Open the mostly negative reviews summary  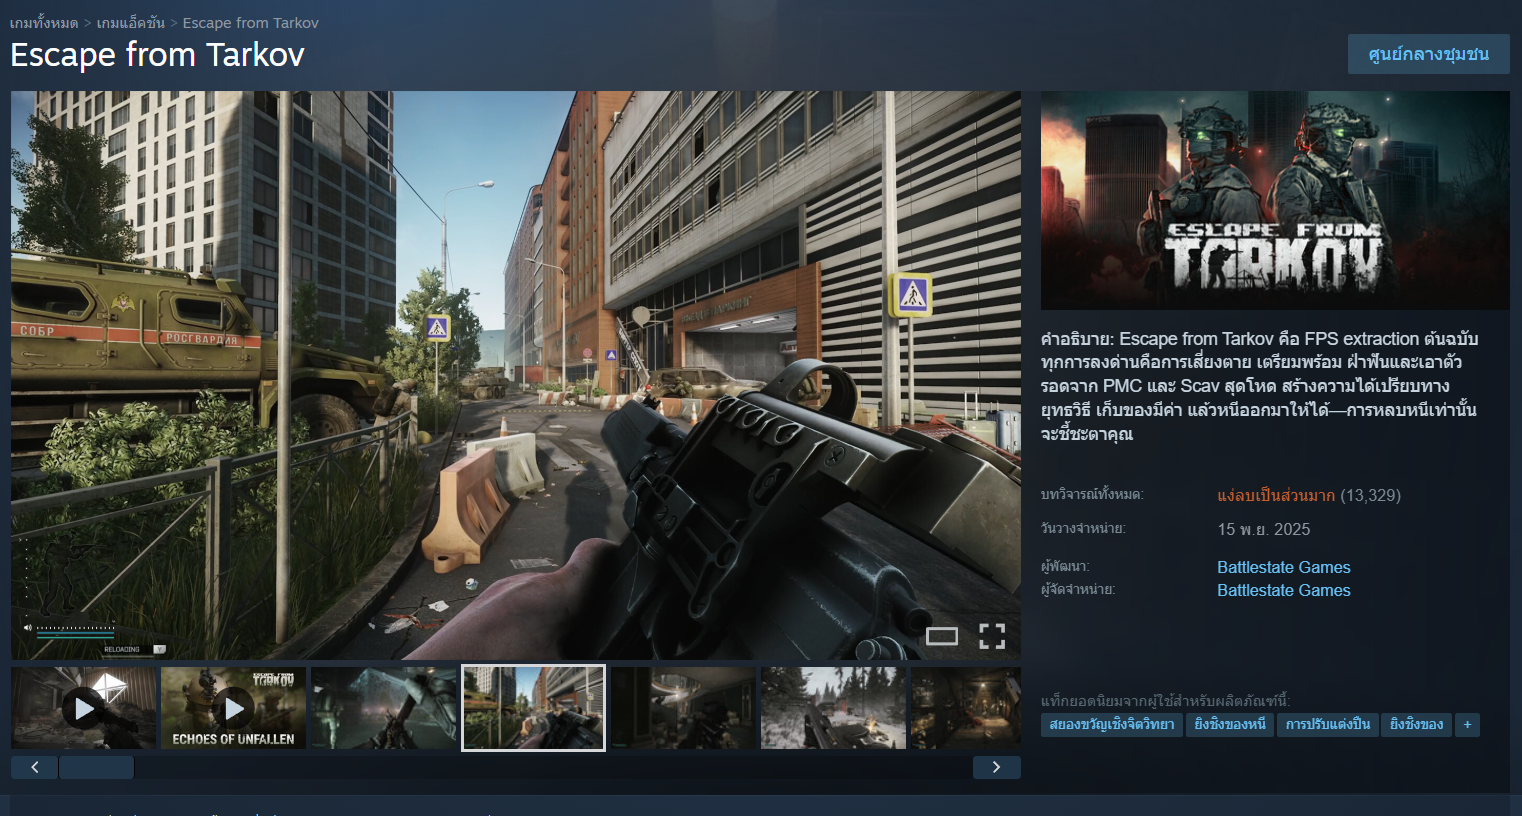1275,495
